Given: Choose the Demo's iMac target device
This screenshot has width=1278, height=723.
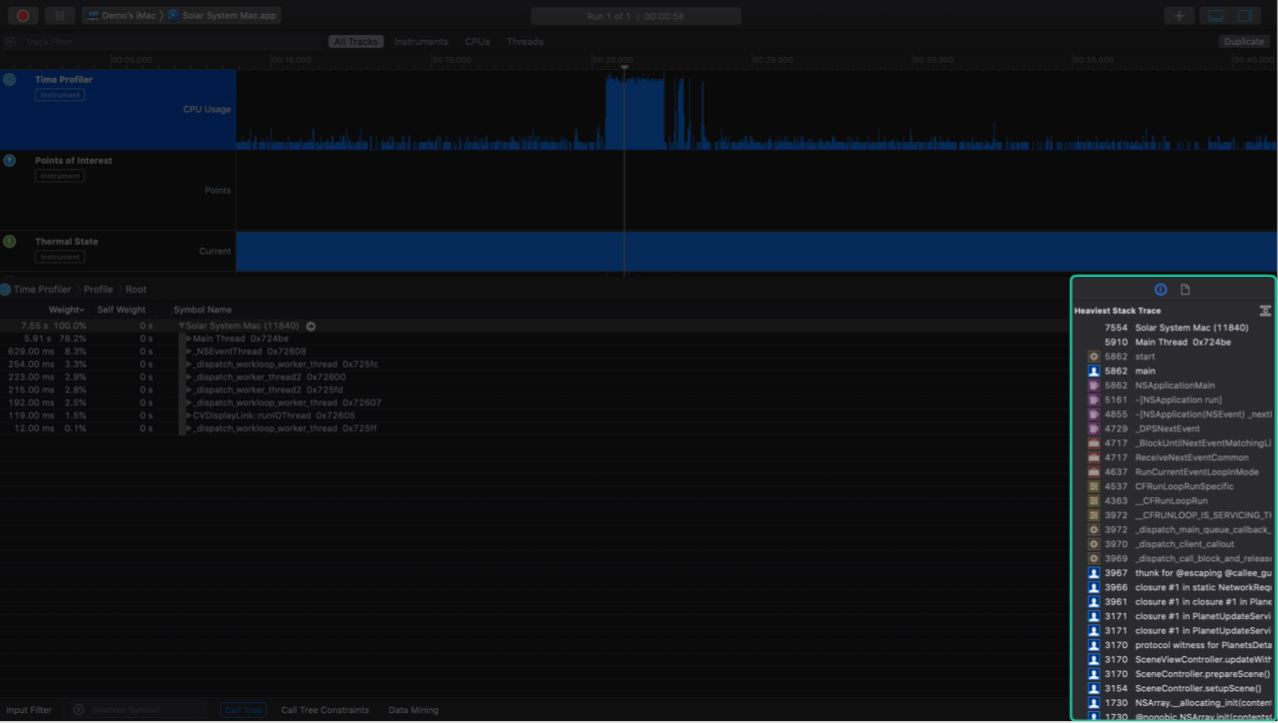Looking at the screenshot, I should click(121, 16).
